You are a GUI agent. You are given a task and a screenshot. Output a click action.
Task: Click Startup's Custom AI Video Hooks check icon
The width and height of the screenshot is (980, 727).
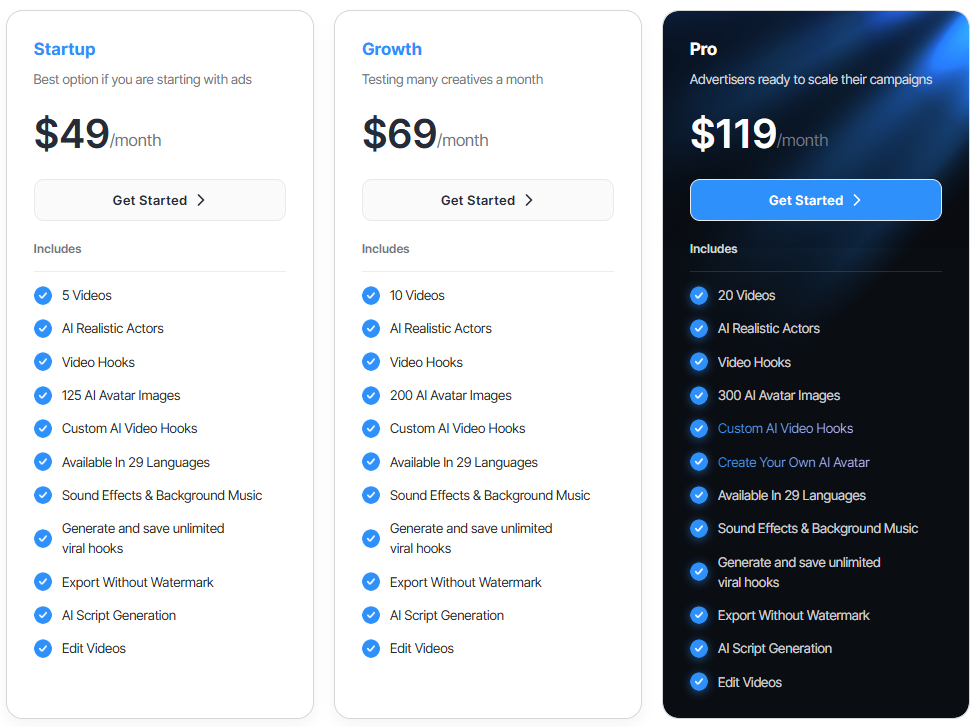(43, 429)
